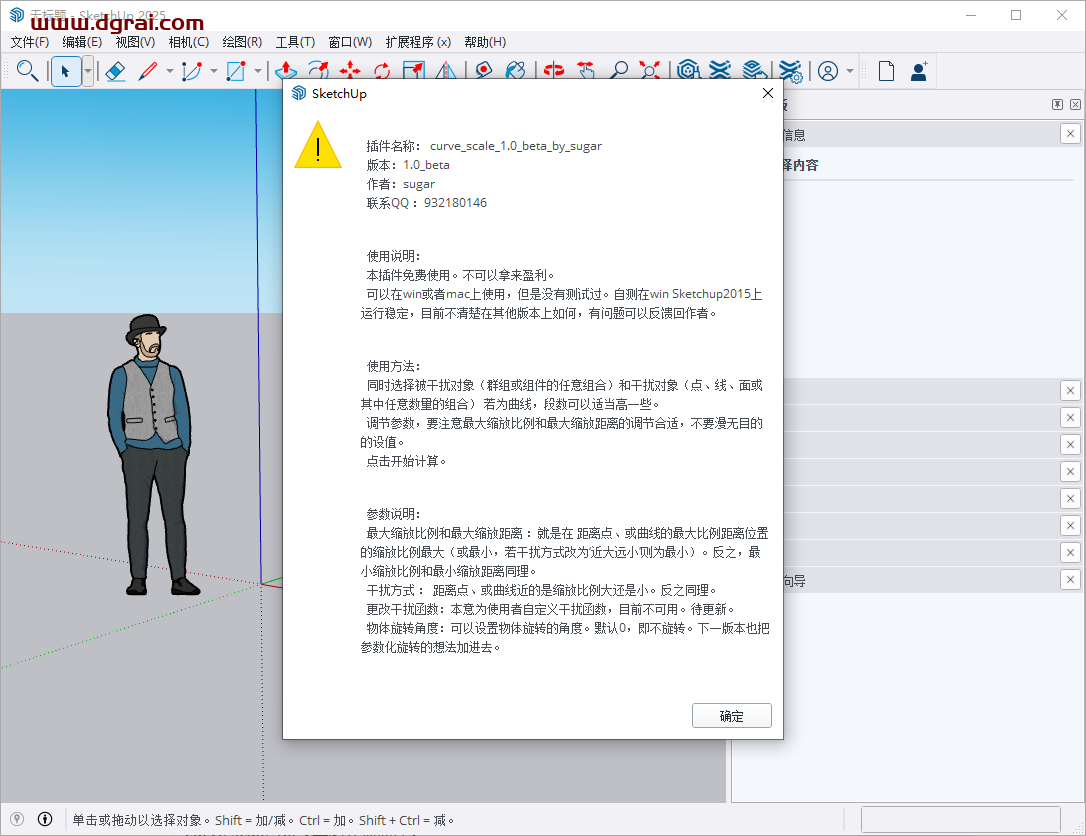
Task: Open the 窗口(W) menu
Action: (x=350, y=42)
